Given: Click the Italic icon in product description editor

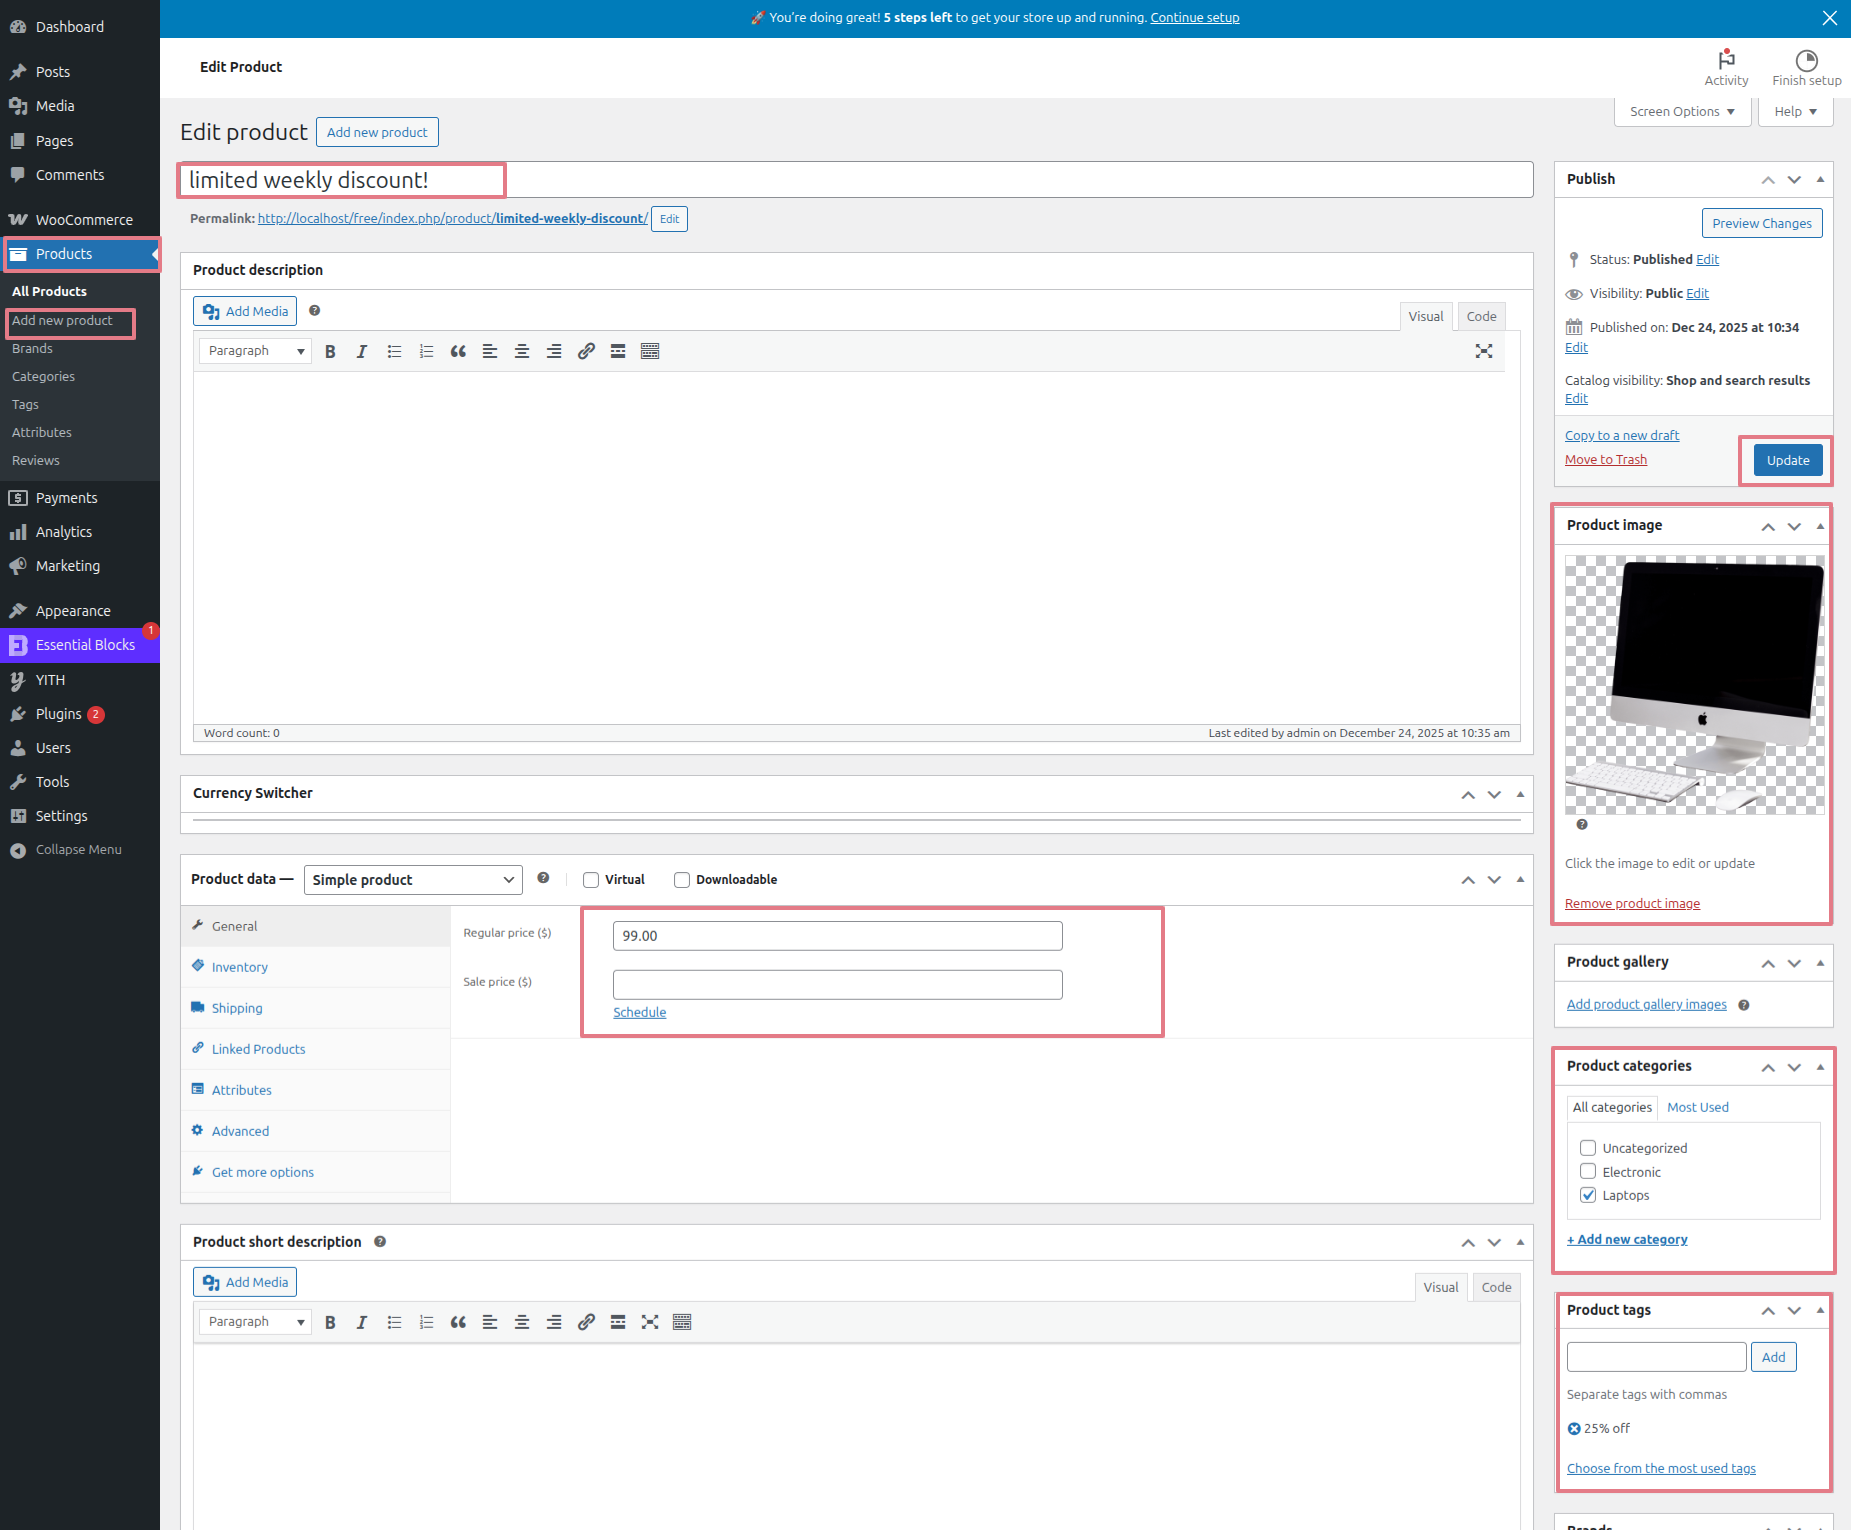Looking at the screenshot, I should coord(362,351).
